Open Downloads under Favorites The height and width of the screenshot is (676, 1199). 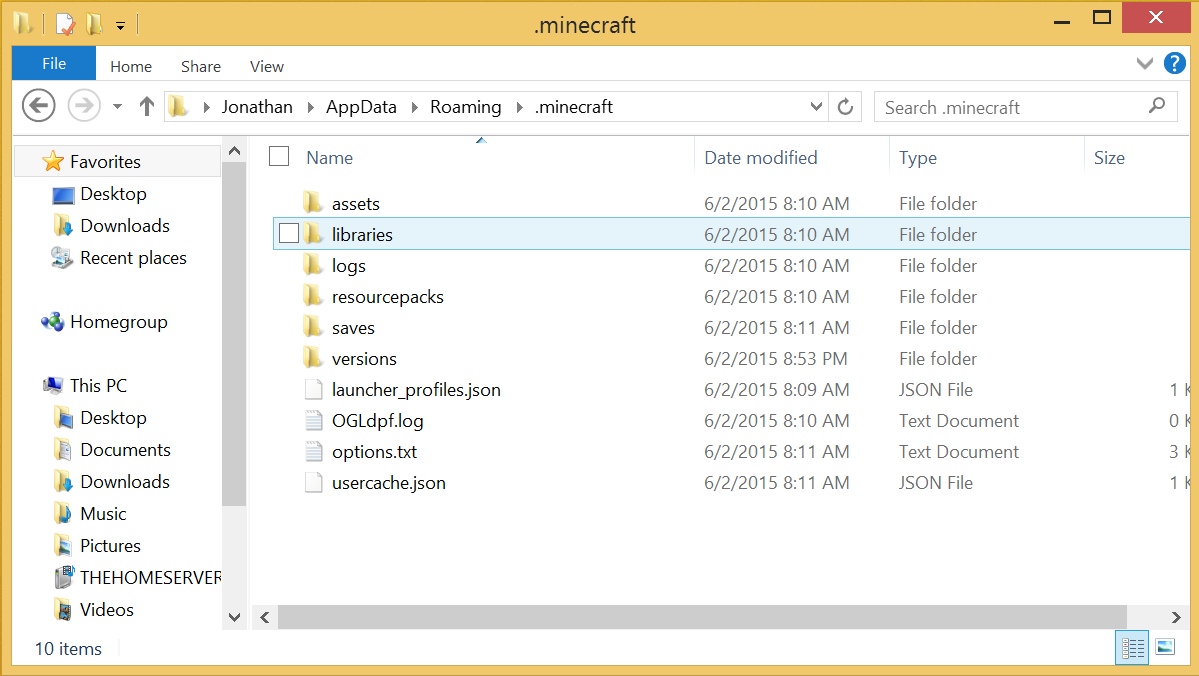click(125, 226)
